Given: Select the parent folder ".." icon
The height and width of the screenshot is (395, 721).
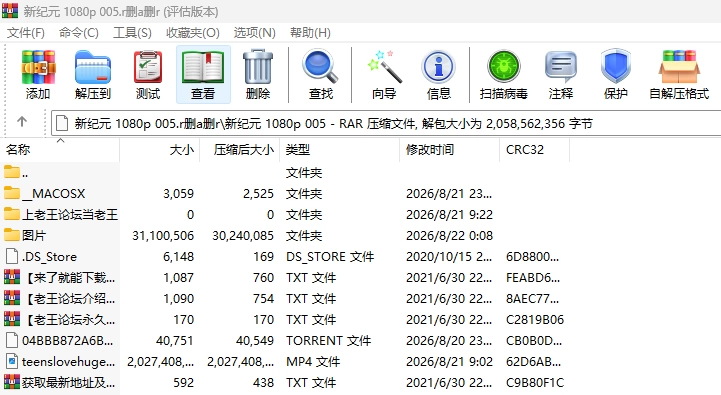Looking at the screenshot, I should [x=12, y=172].
